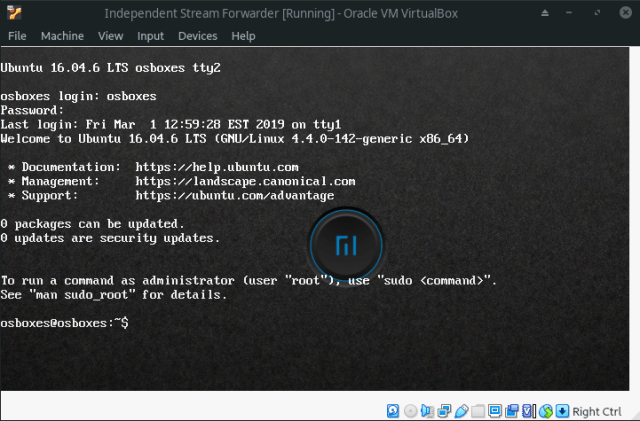Open the File menu
The image size is (640, 421).
pyautogui.click(x=17, y=36)
